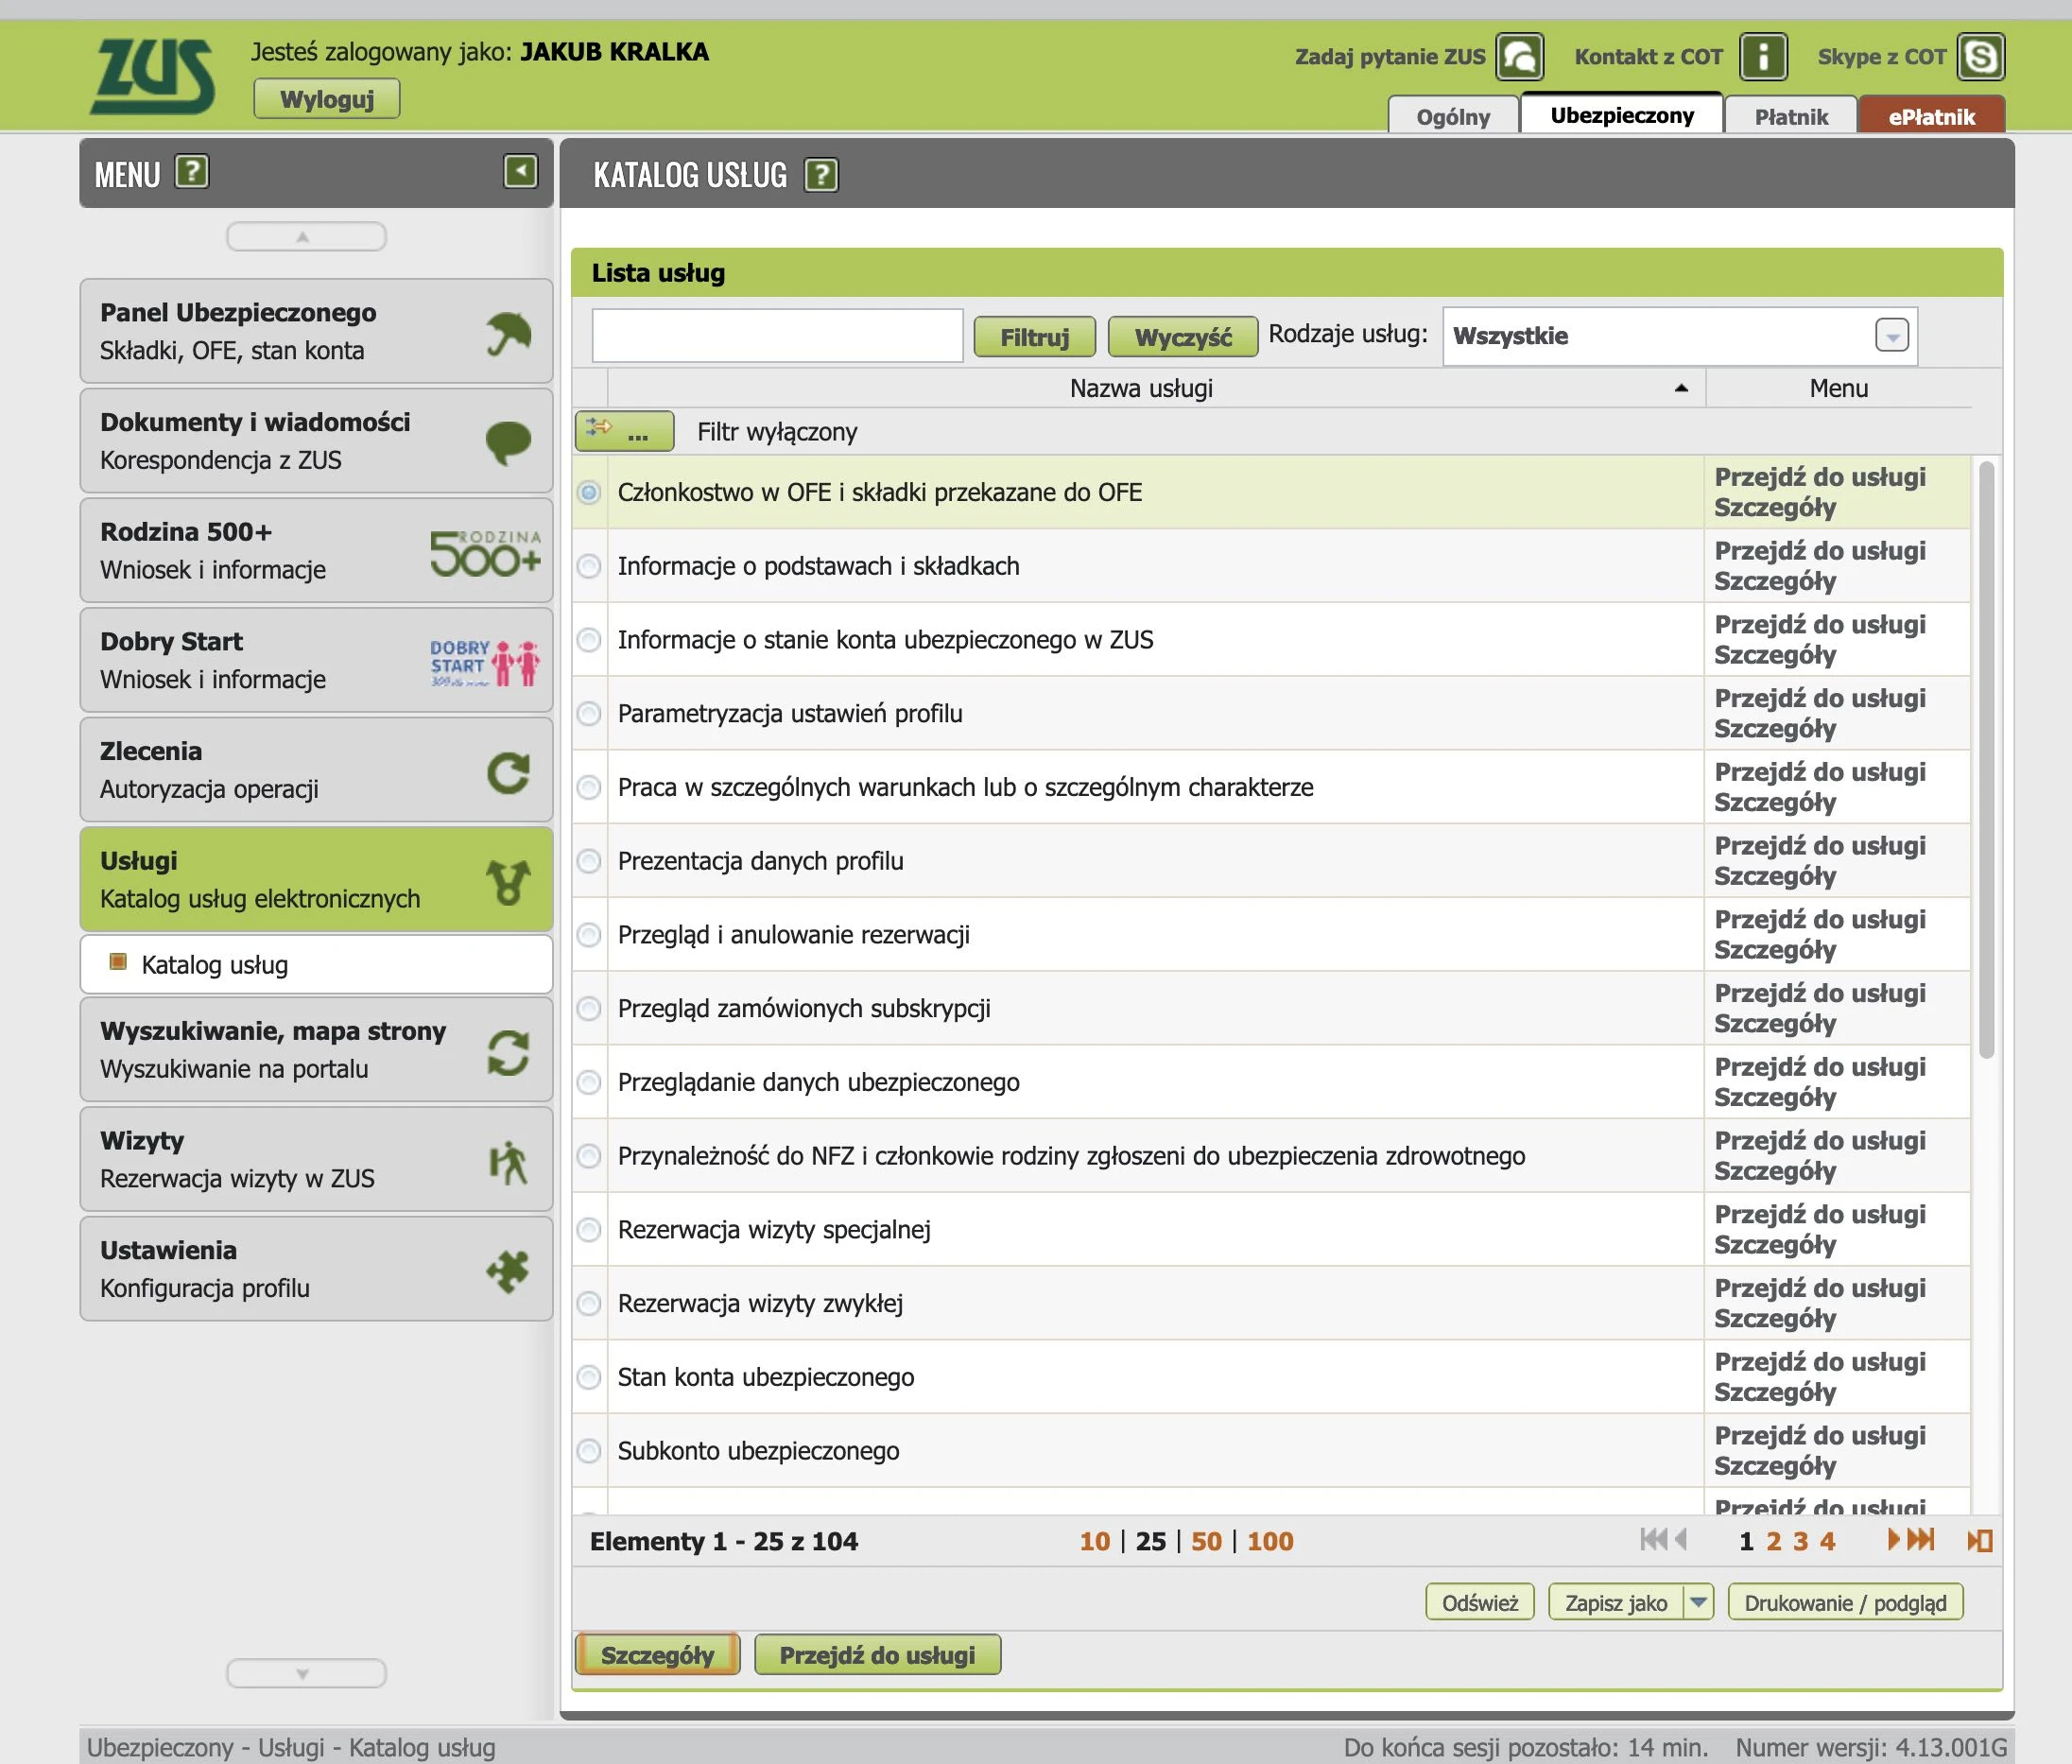
Task: Click the Wyloguj button
Action: coord(326,99)
